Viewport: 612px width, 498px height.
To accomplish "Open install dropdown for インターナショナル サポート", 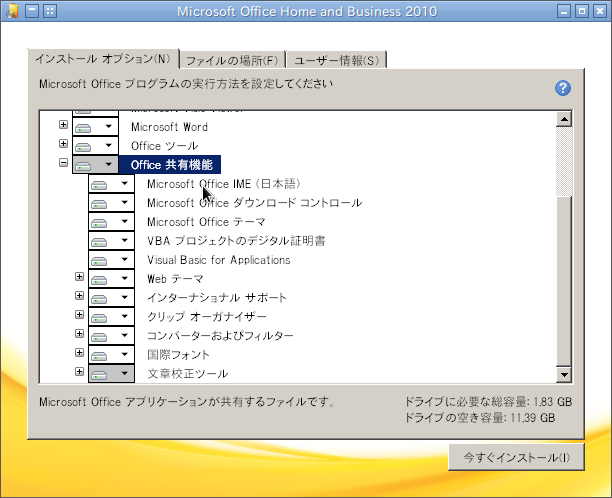I will pos(112,298).
